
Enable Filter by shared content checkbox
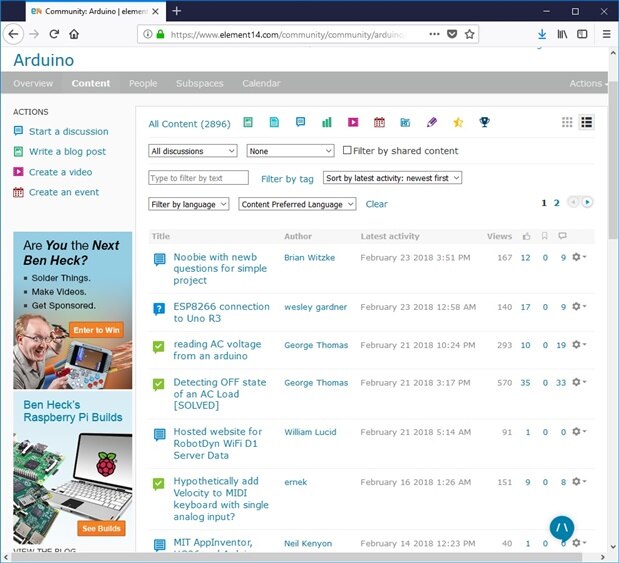point(347,151)
